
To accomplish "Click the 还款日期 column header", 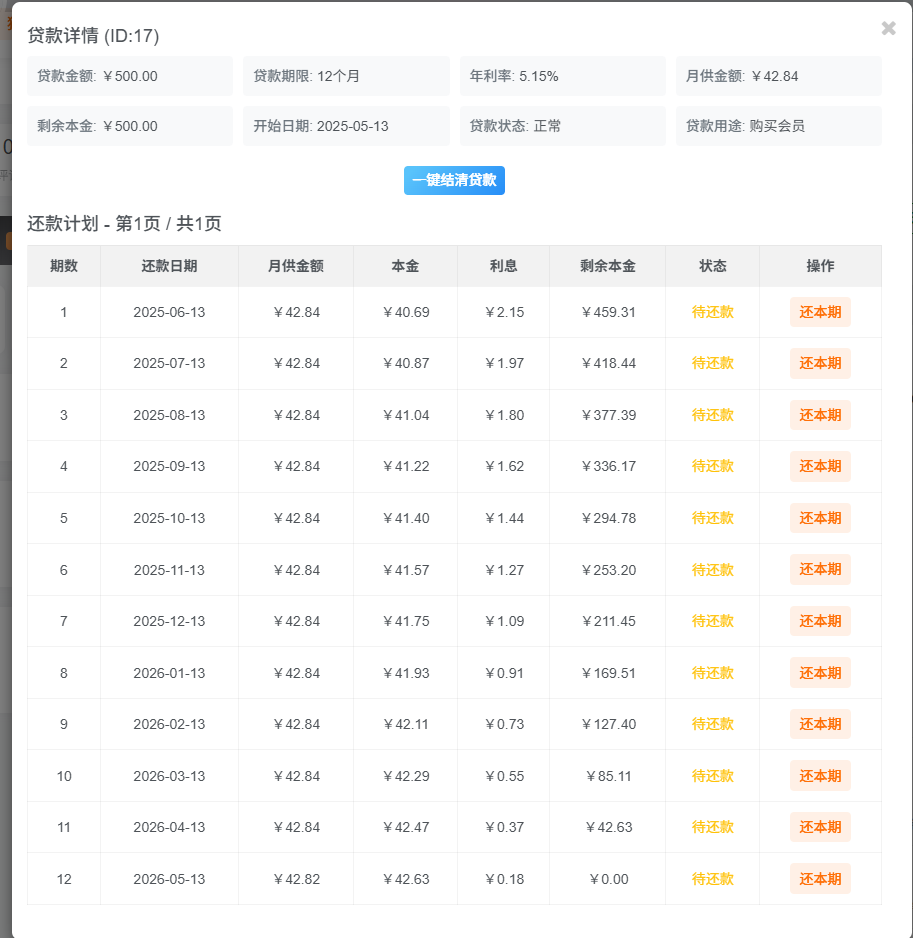I will 169,266.
